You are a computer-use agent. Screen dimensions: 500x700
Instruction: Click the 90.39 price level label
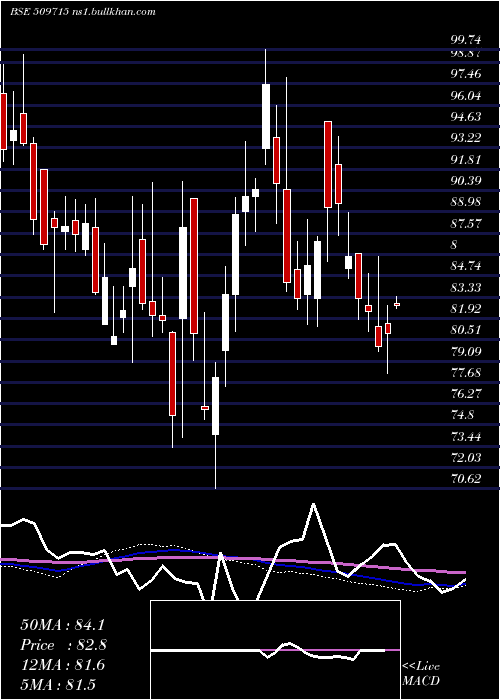466,181
